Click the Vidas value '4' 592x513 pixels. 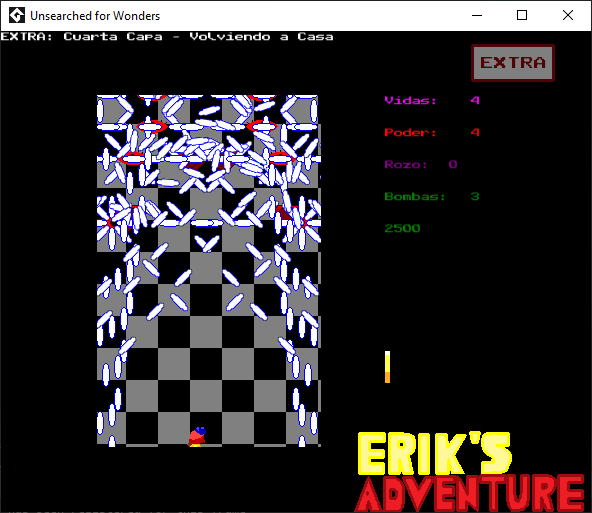[x=475, y=100]
